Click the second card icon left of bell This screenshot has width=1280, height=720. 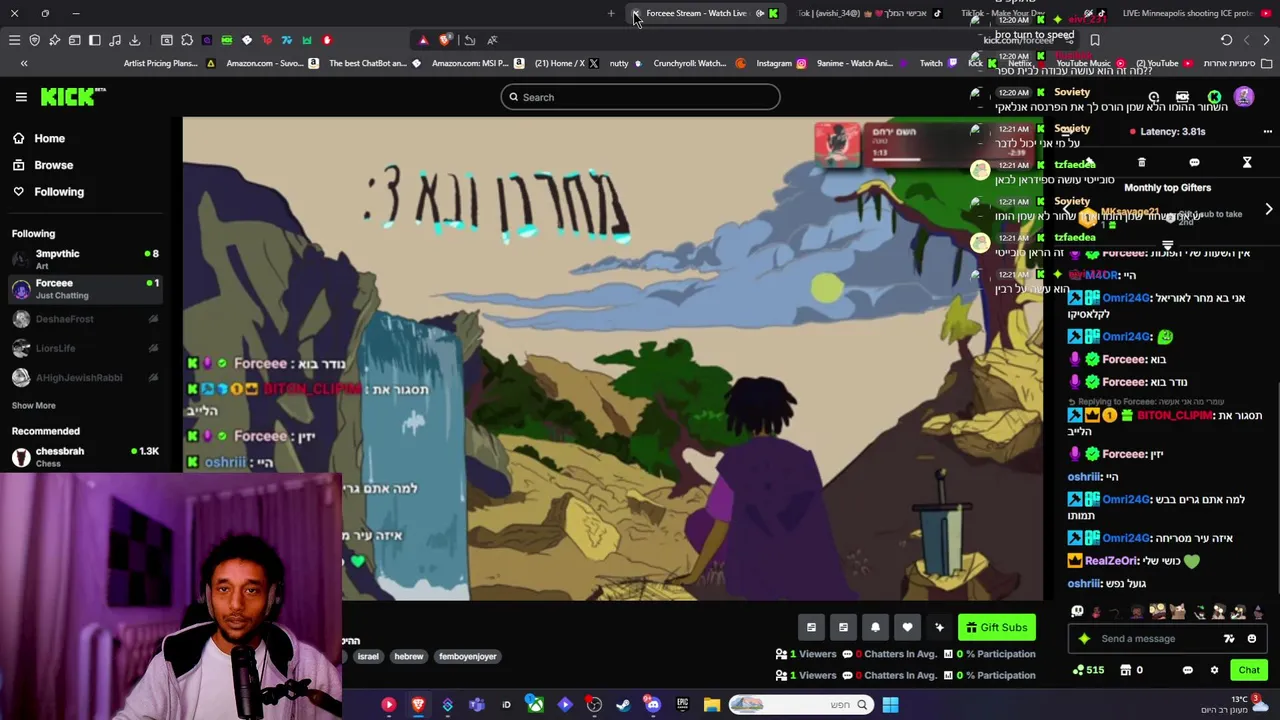(x=843, y=627)
